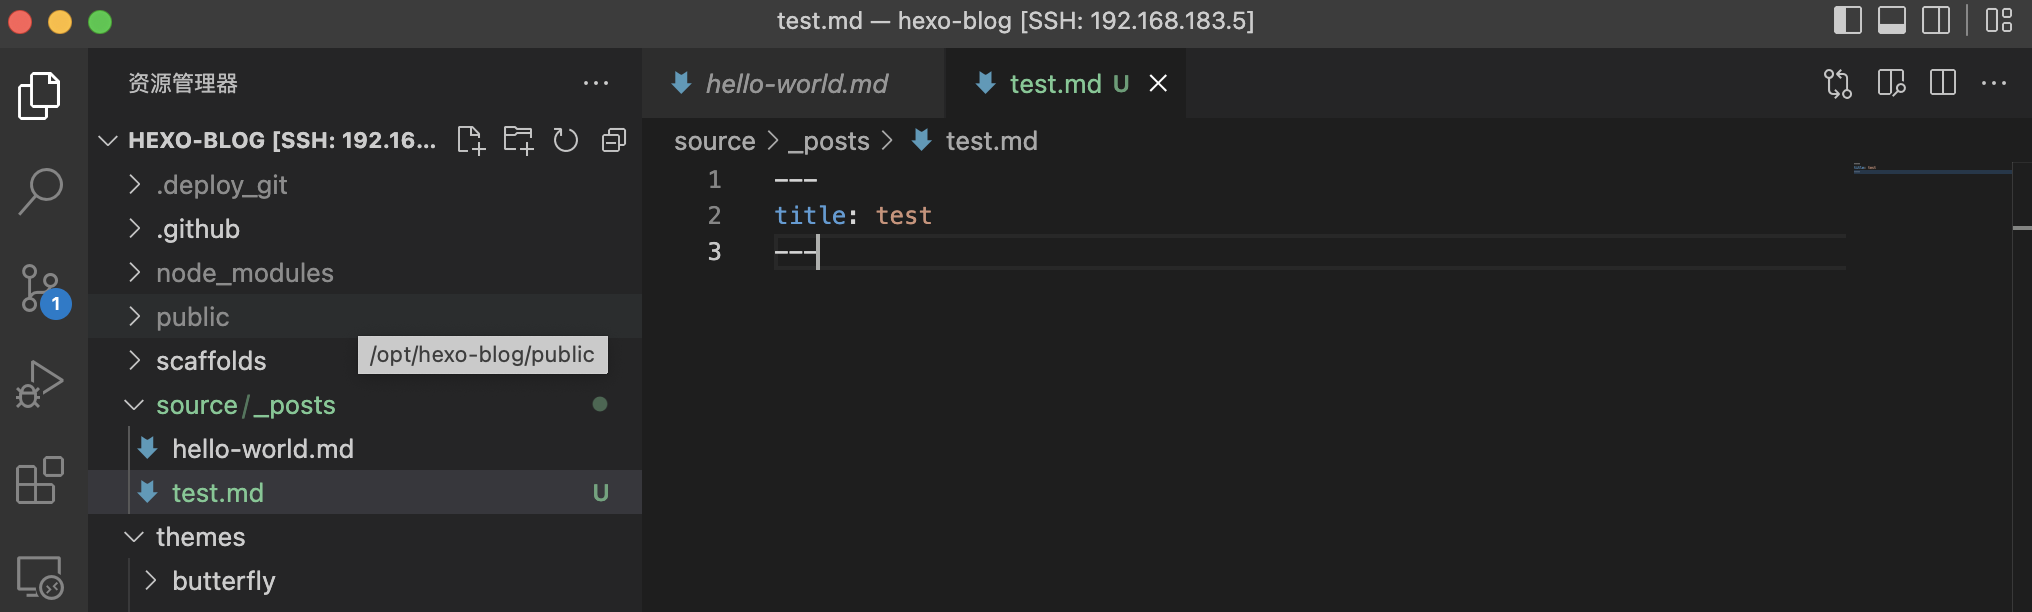This screenshot has height=612, width=2032.
Task: Open the Source Control view
Action: pos(41,289)
